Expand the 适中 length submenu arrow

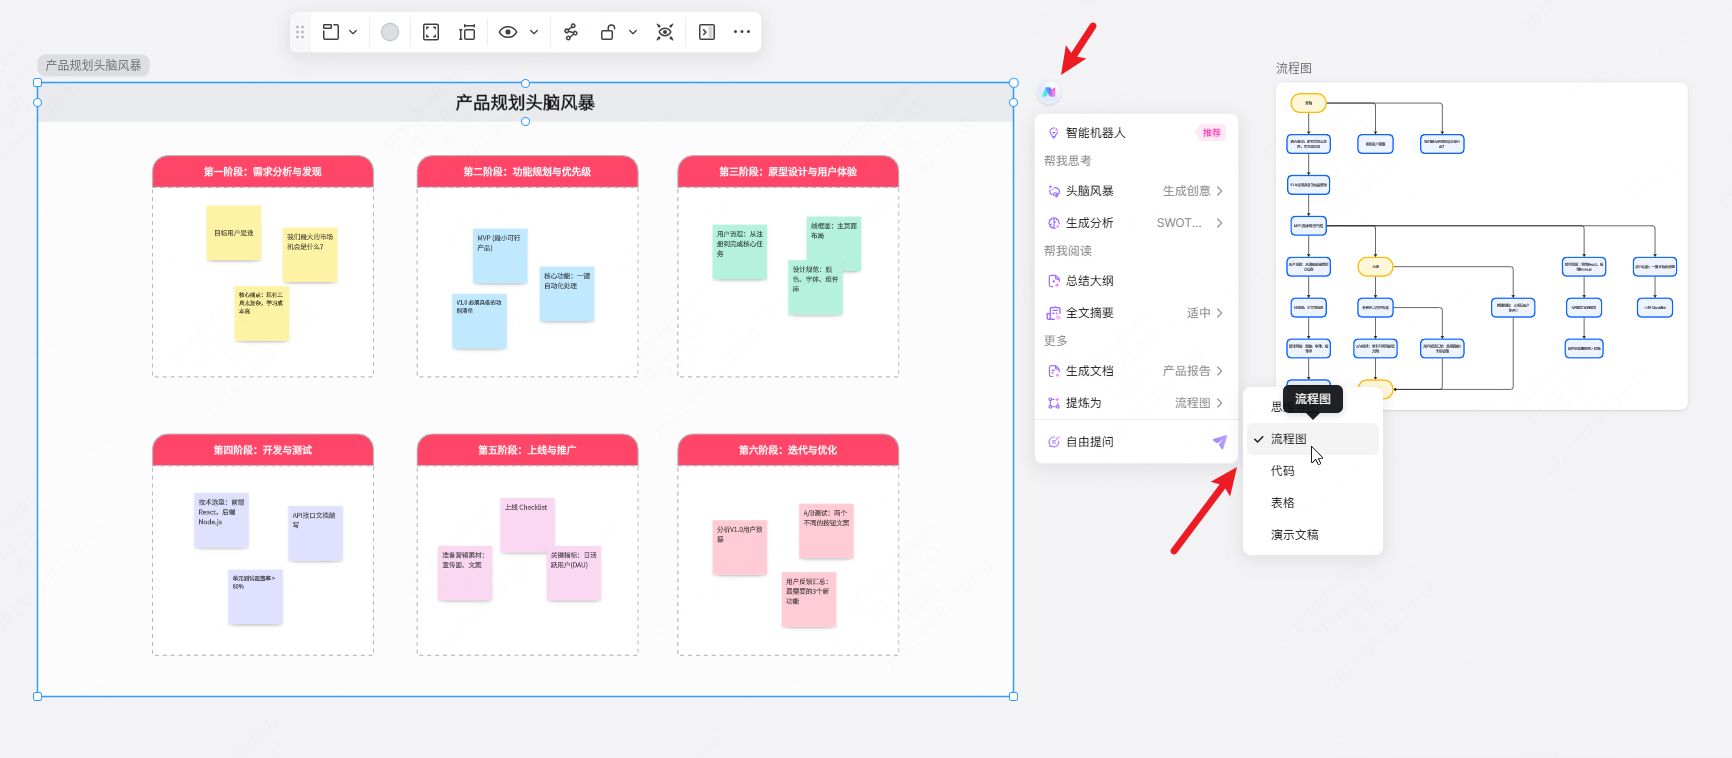[x=1220, y=313]
